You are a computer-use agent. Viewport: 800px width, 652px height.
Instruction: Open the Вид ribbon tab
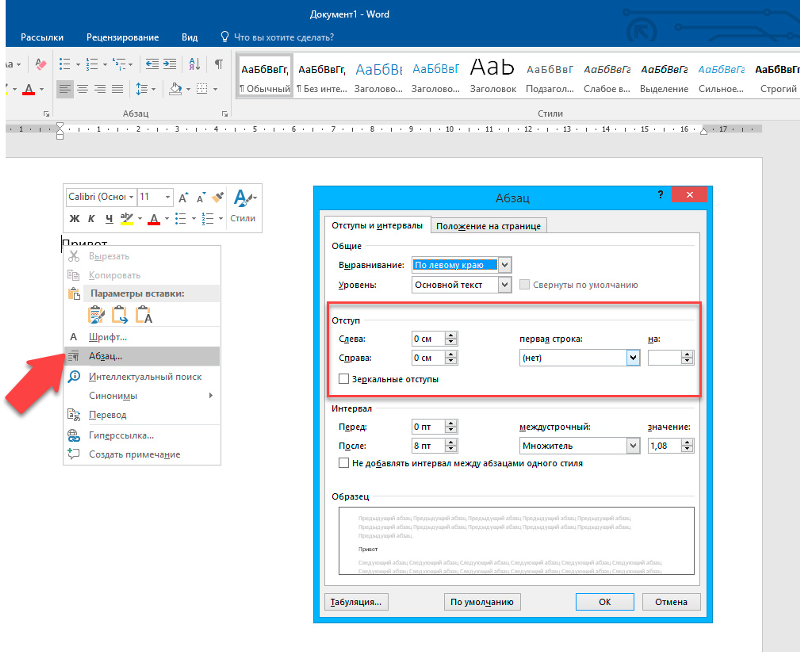189,37
